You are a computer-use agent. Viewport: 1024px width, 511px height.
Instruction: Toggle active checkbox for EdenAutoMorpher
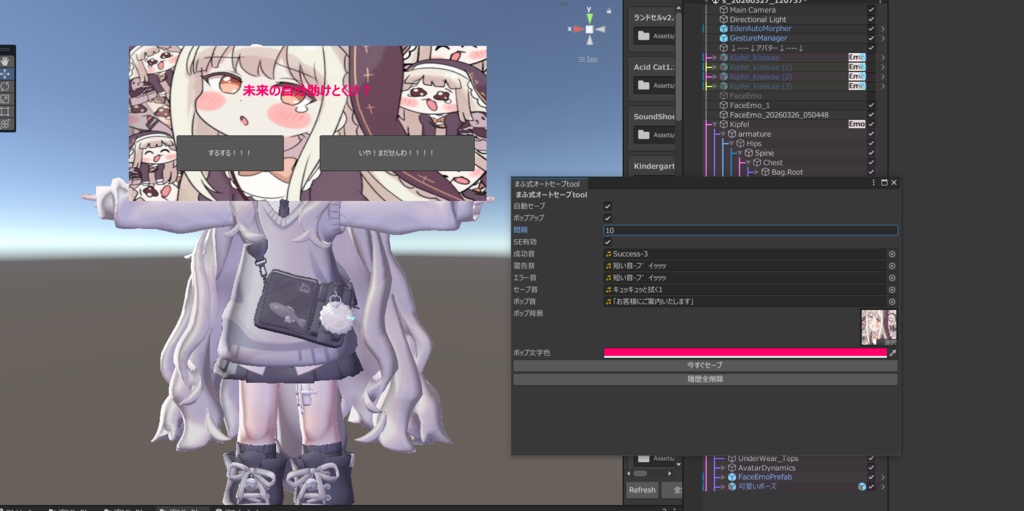click(x=871, y=29)
